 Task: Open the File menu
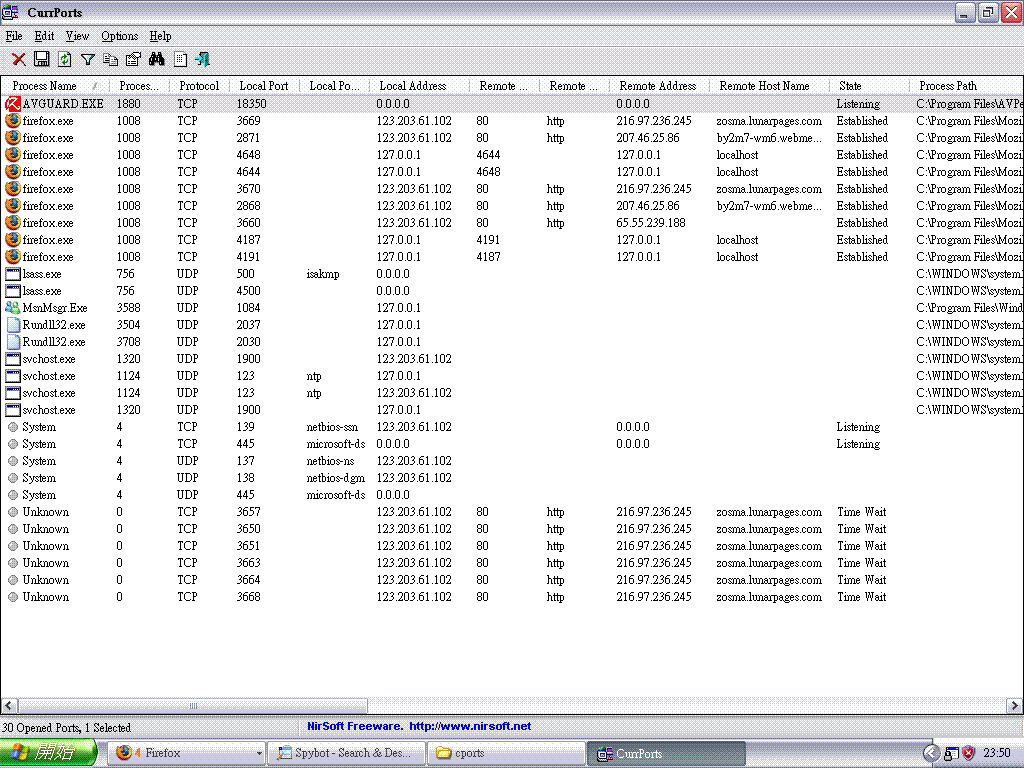click(x=14, y=36)
